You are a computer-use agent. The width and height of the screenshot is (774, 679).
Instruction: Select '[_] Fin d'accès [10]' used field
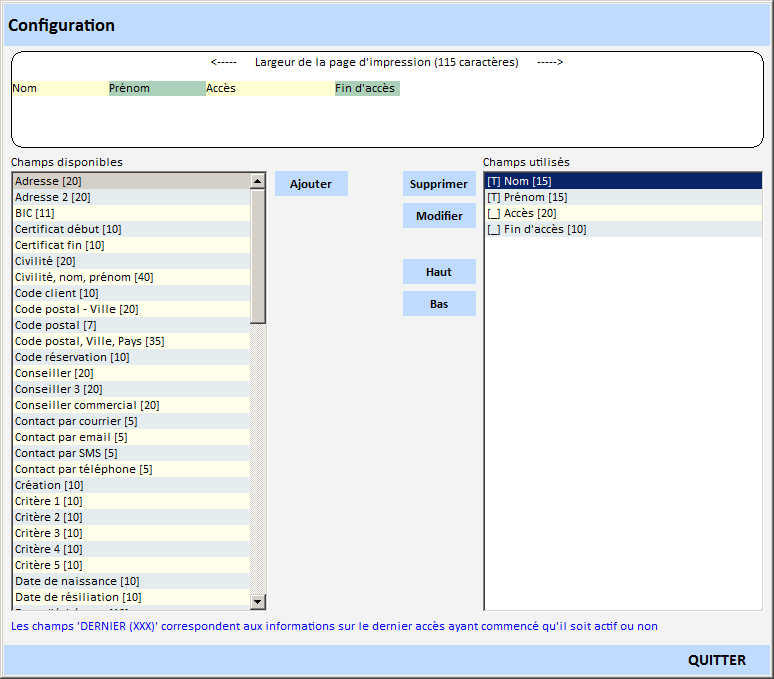[622, 229]
